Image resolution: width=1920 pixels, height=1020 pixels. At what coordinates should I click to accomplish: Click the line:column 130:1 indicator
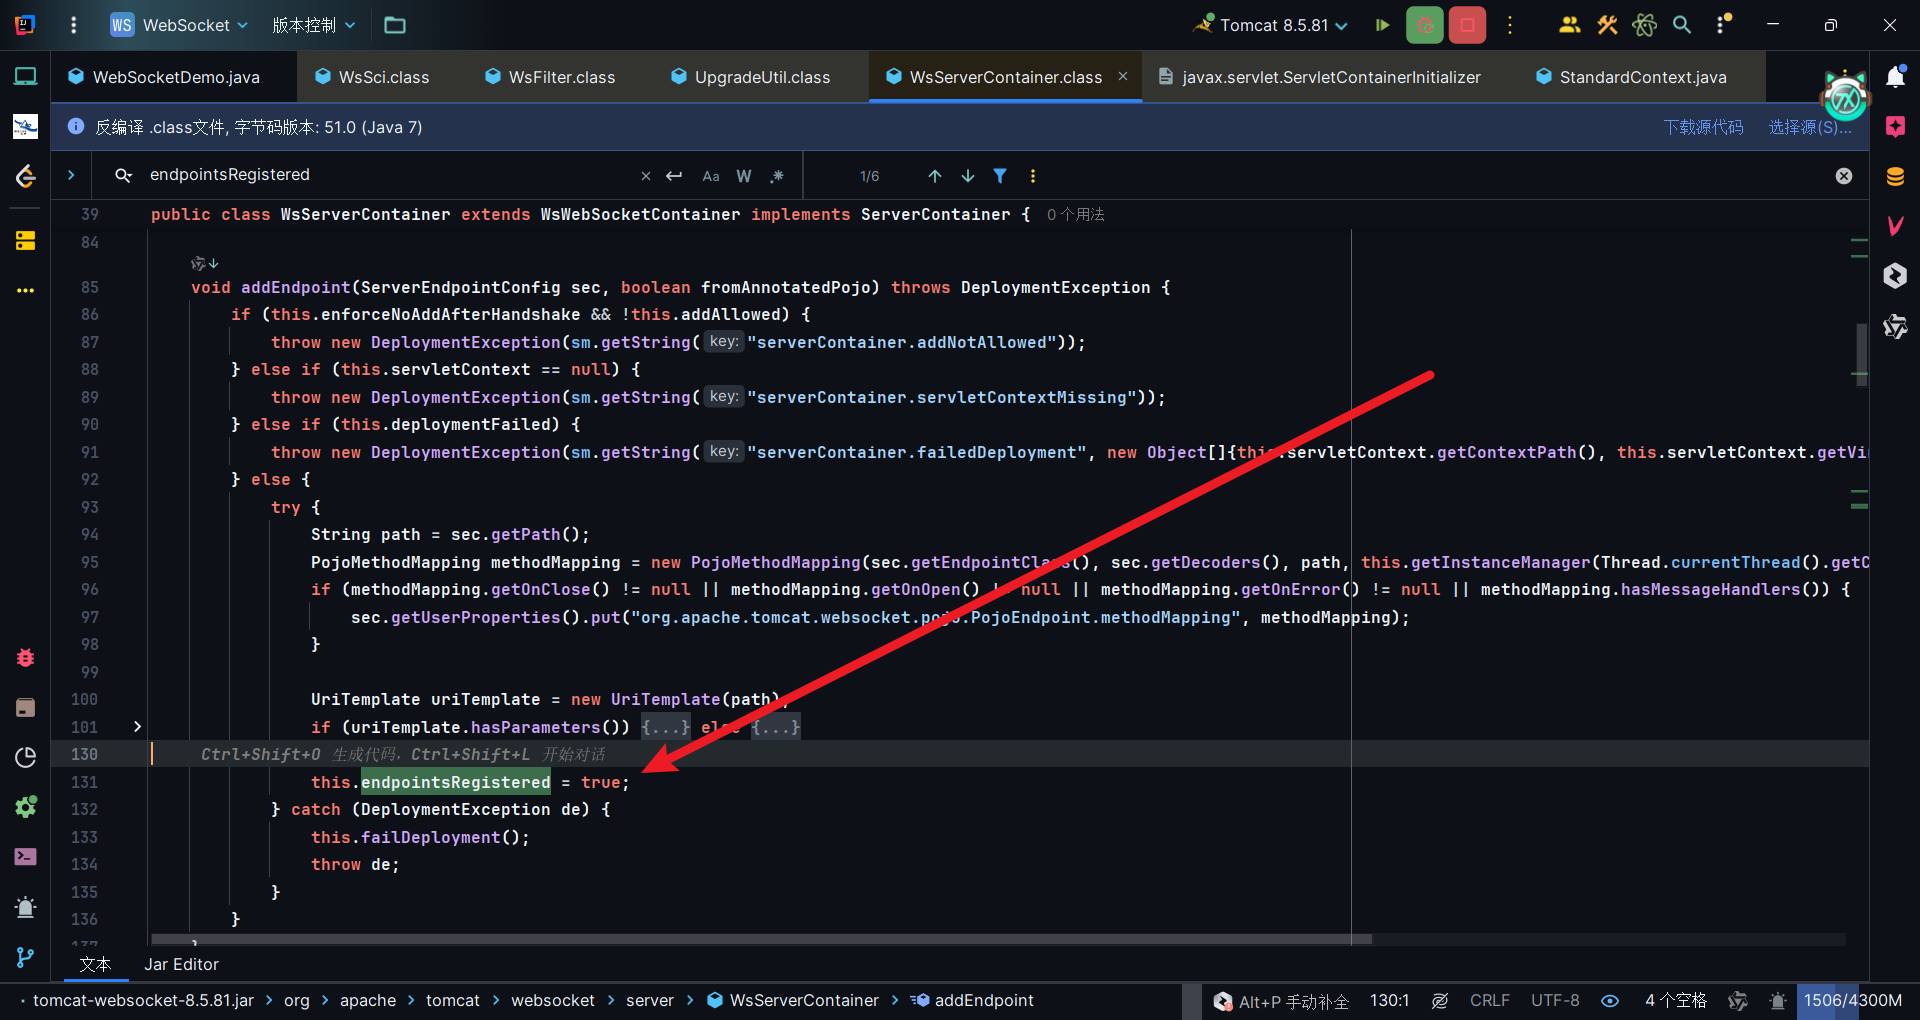(1389, 1000)
